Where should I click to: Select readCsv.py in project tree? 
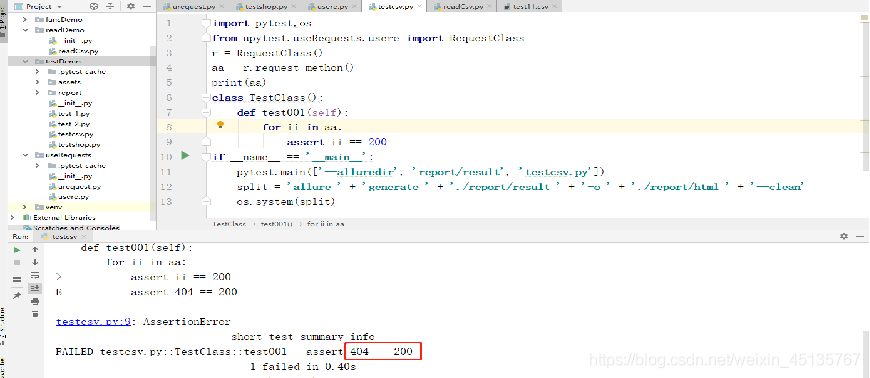pos(73,51)
